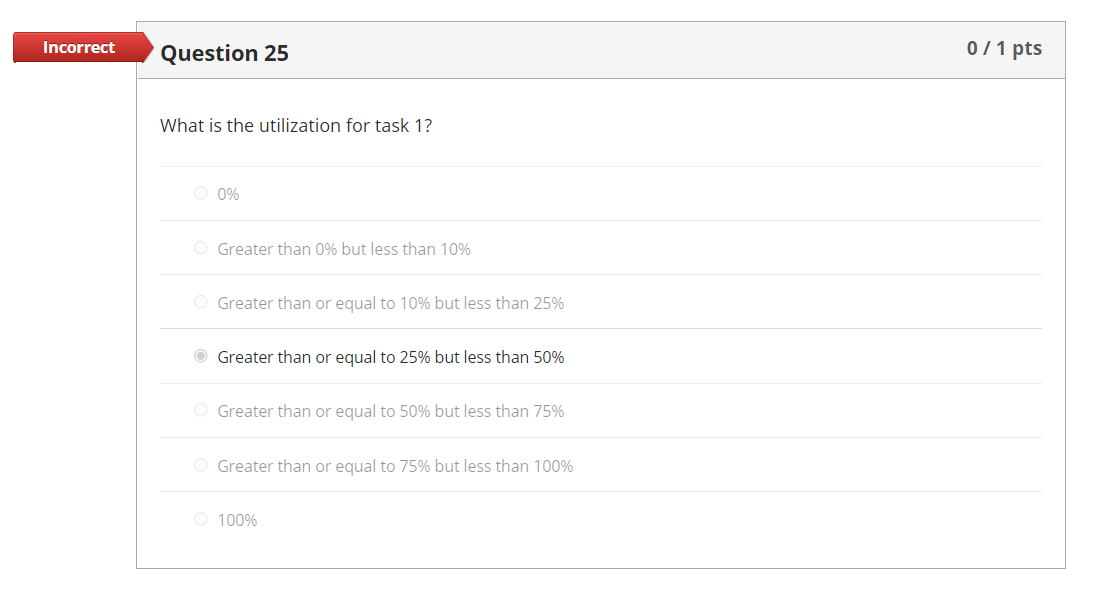Click inside the question answer area
Image resolution: width=1093 pixels, height=589 pixels.
click(600, 300)
